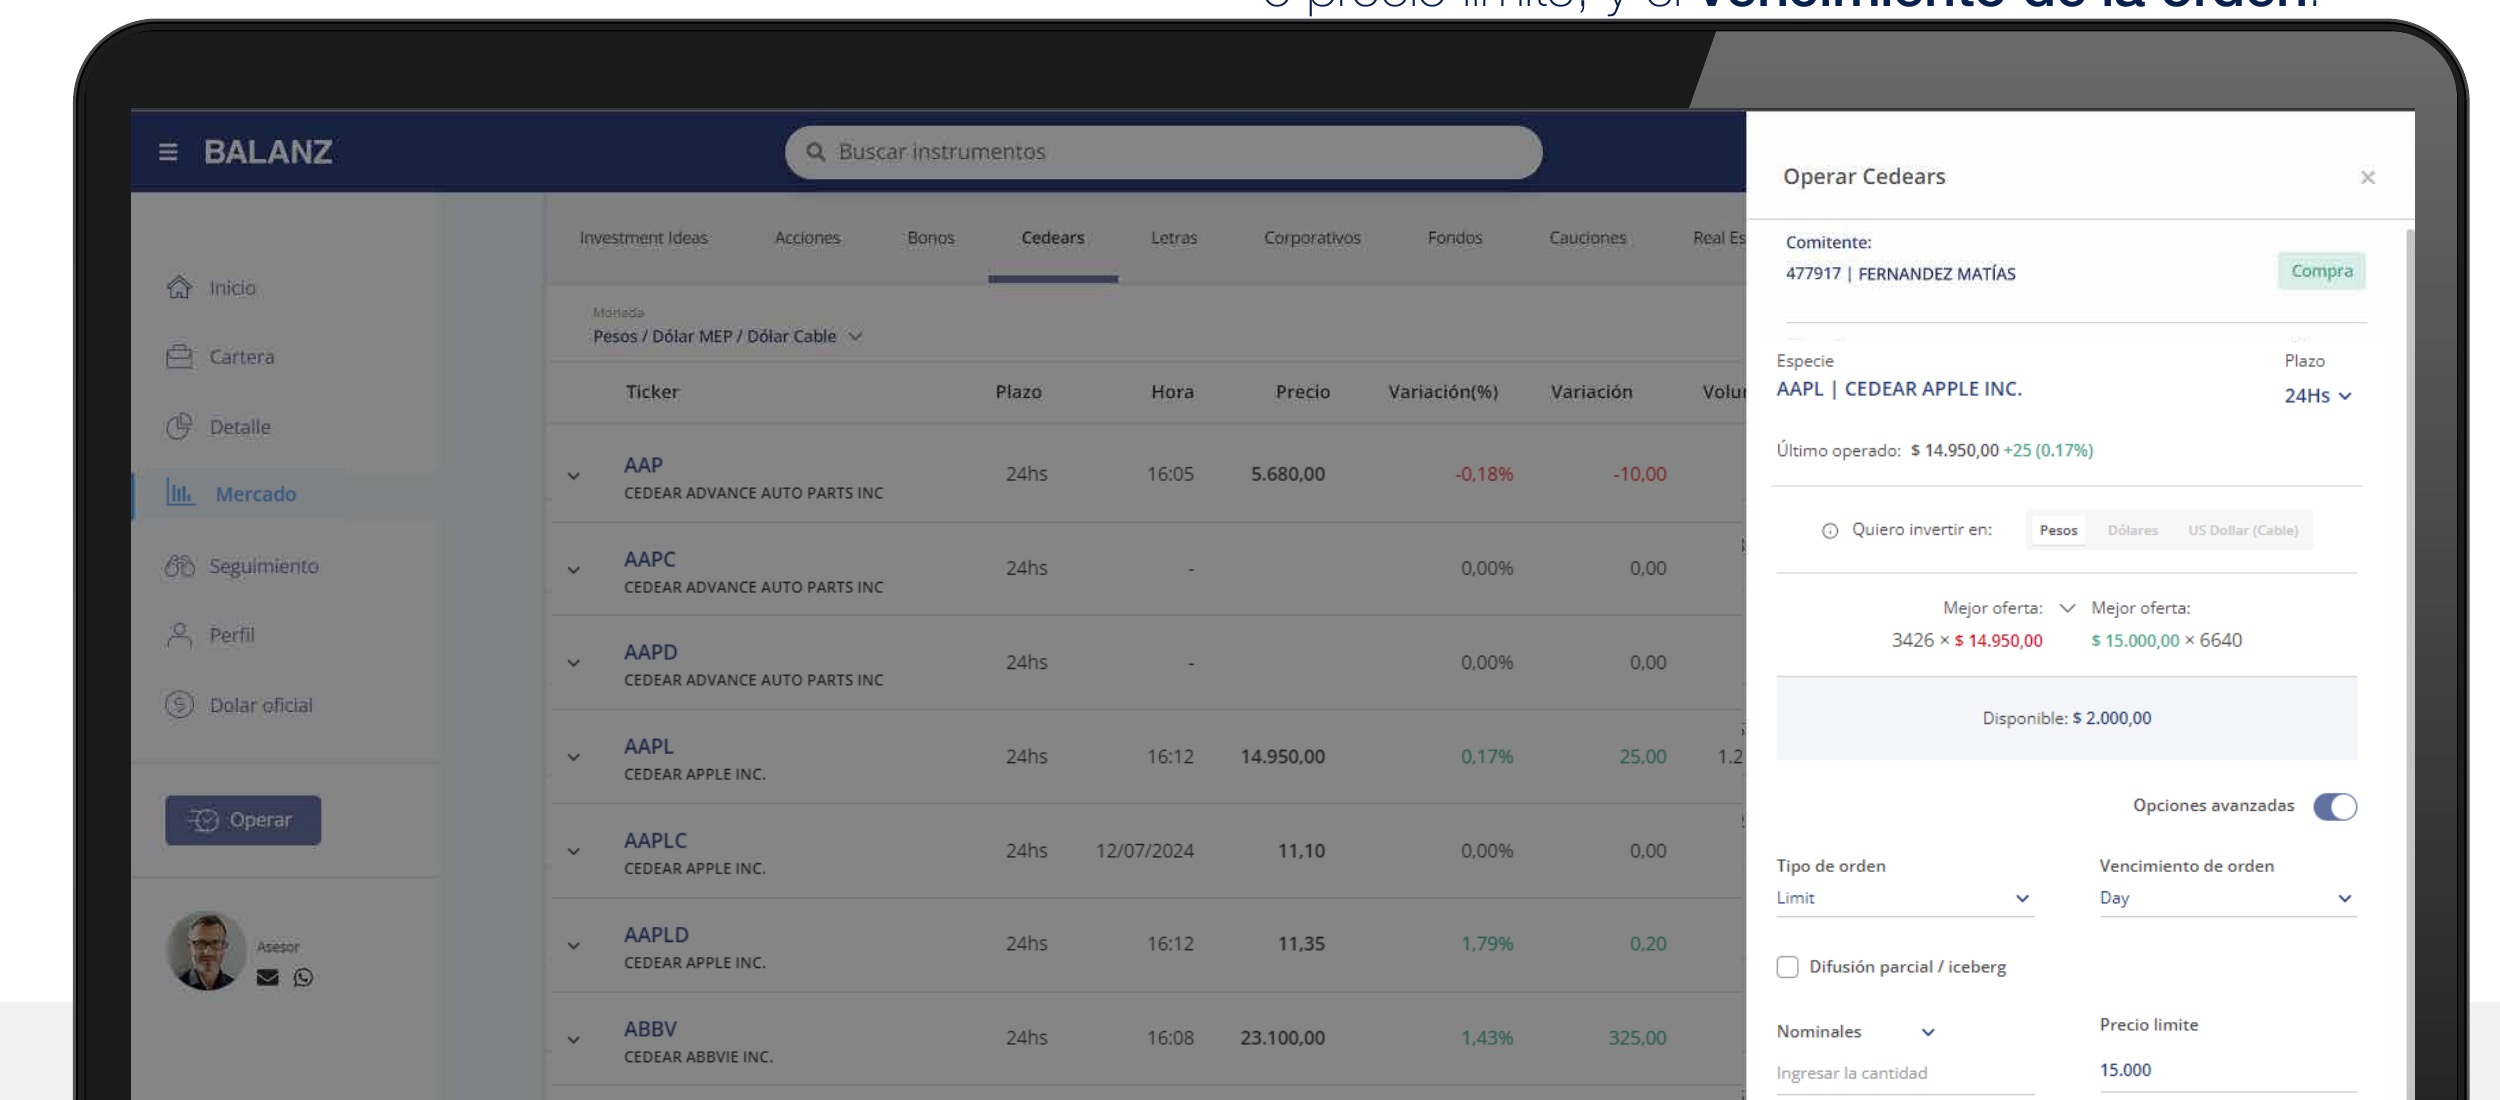Email the advisor via envelope icon
2500x1100 pixels.
tap(267, 977)
